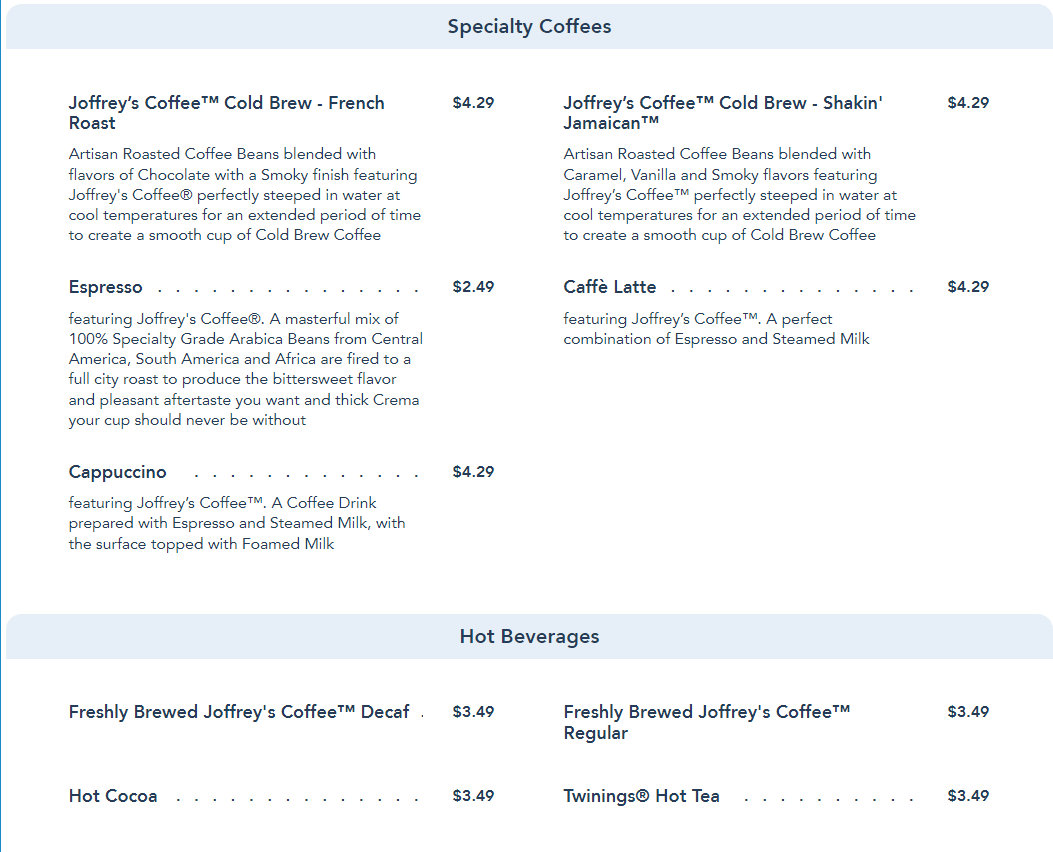Click the Cappuccino description text
The image size is (1053, 852).
pyautogui.click(x=237, y=524)
